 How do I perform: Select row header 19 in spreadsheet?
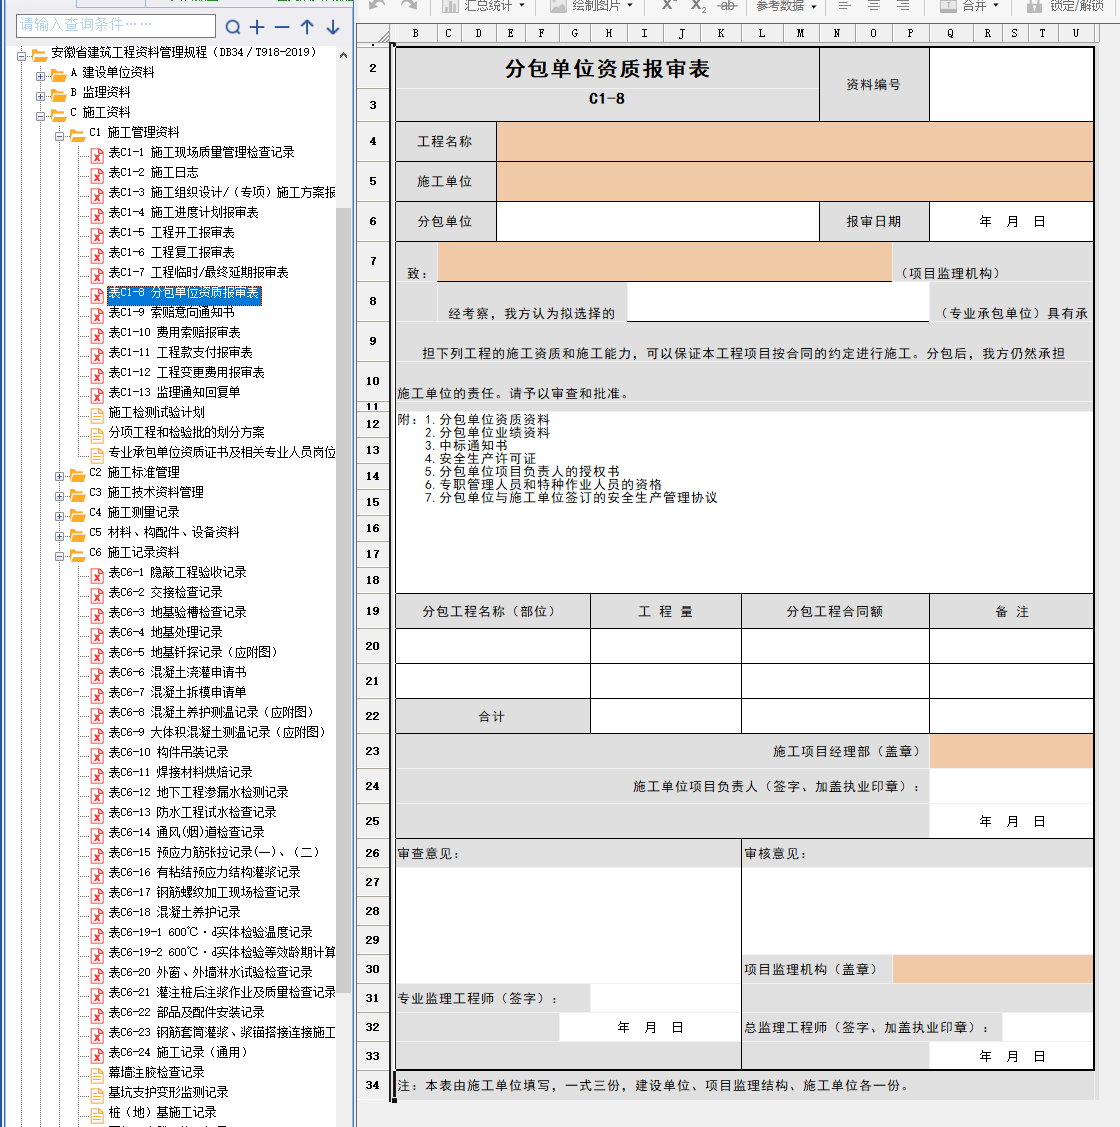coord(372,611)
